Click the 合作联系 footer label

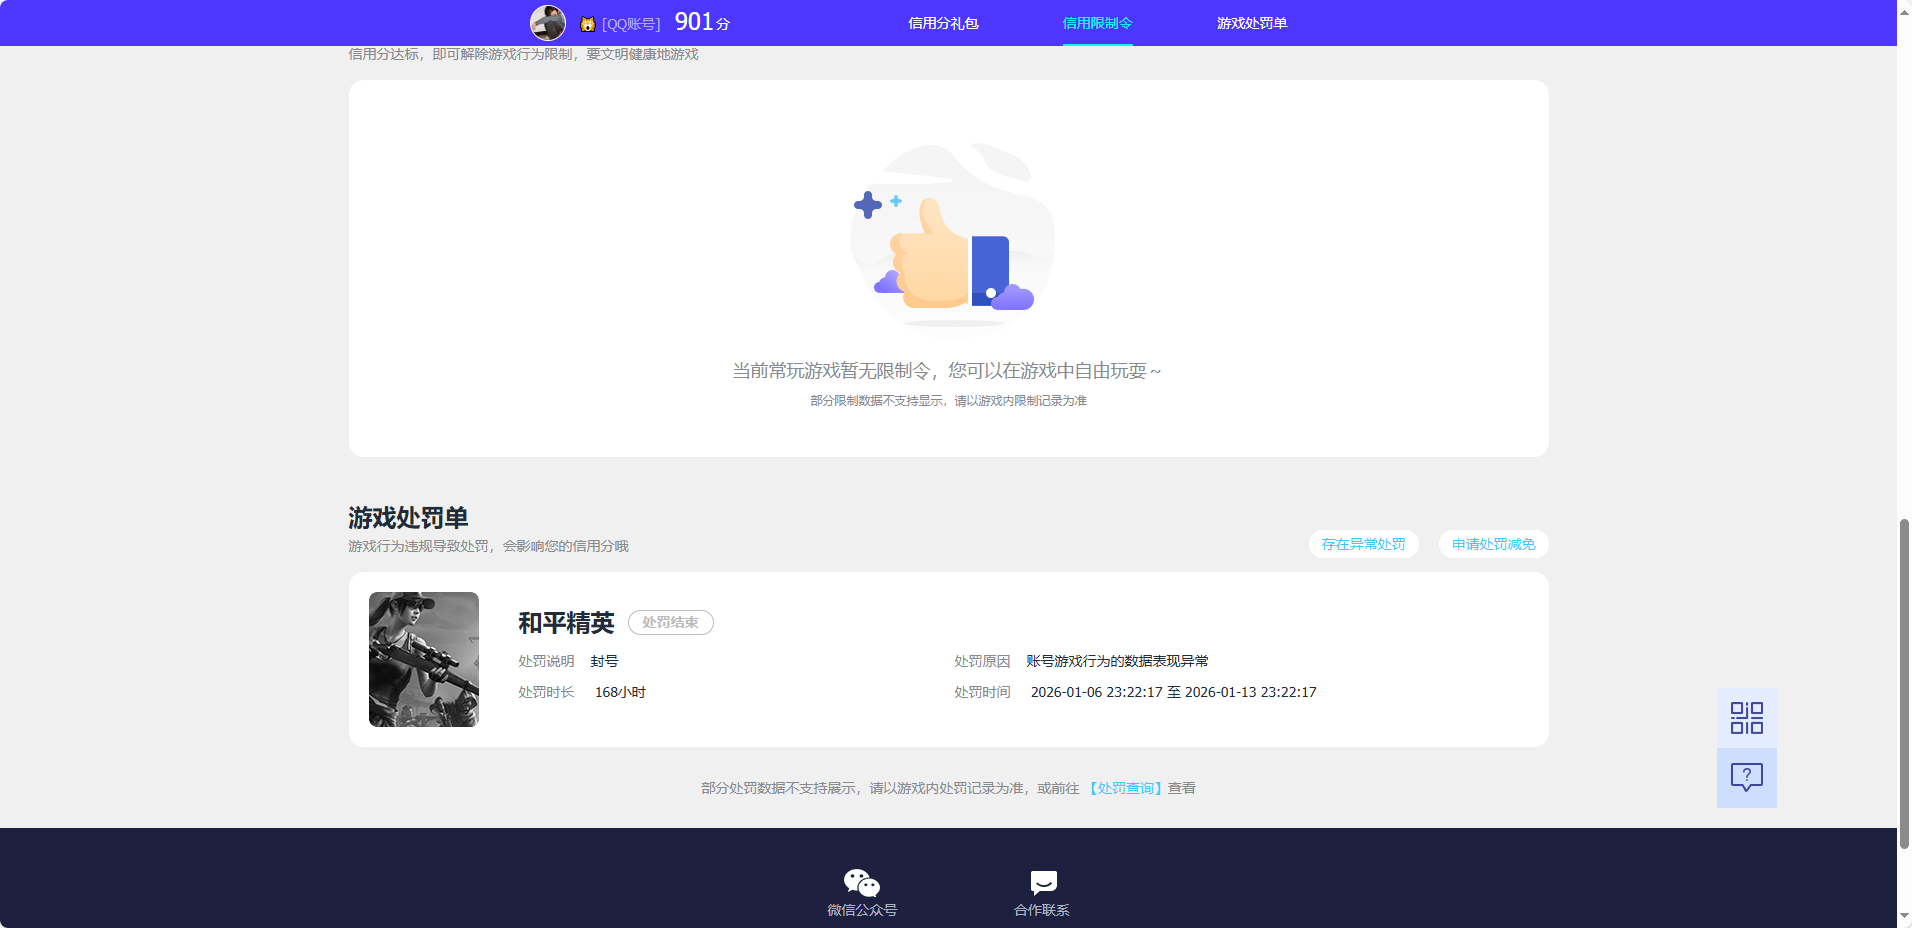click(1042, 910)
